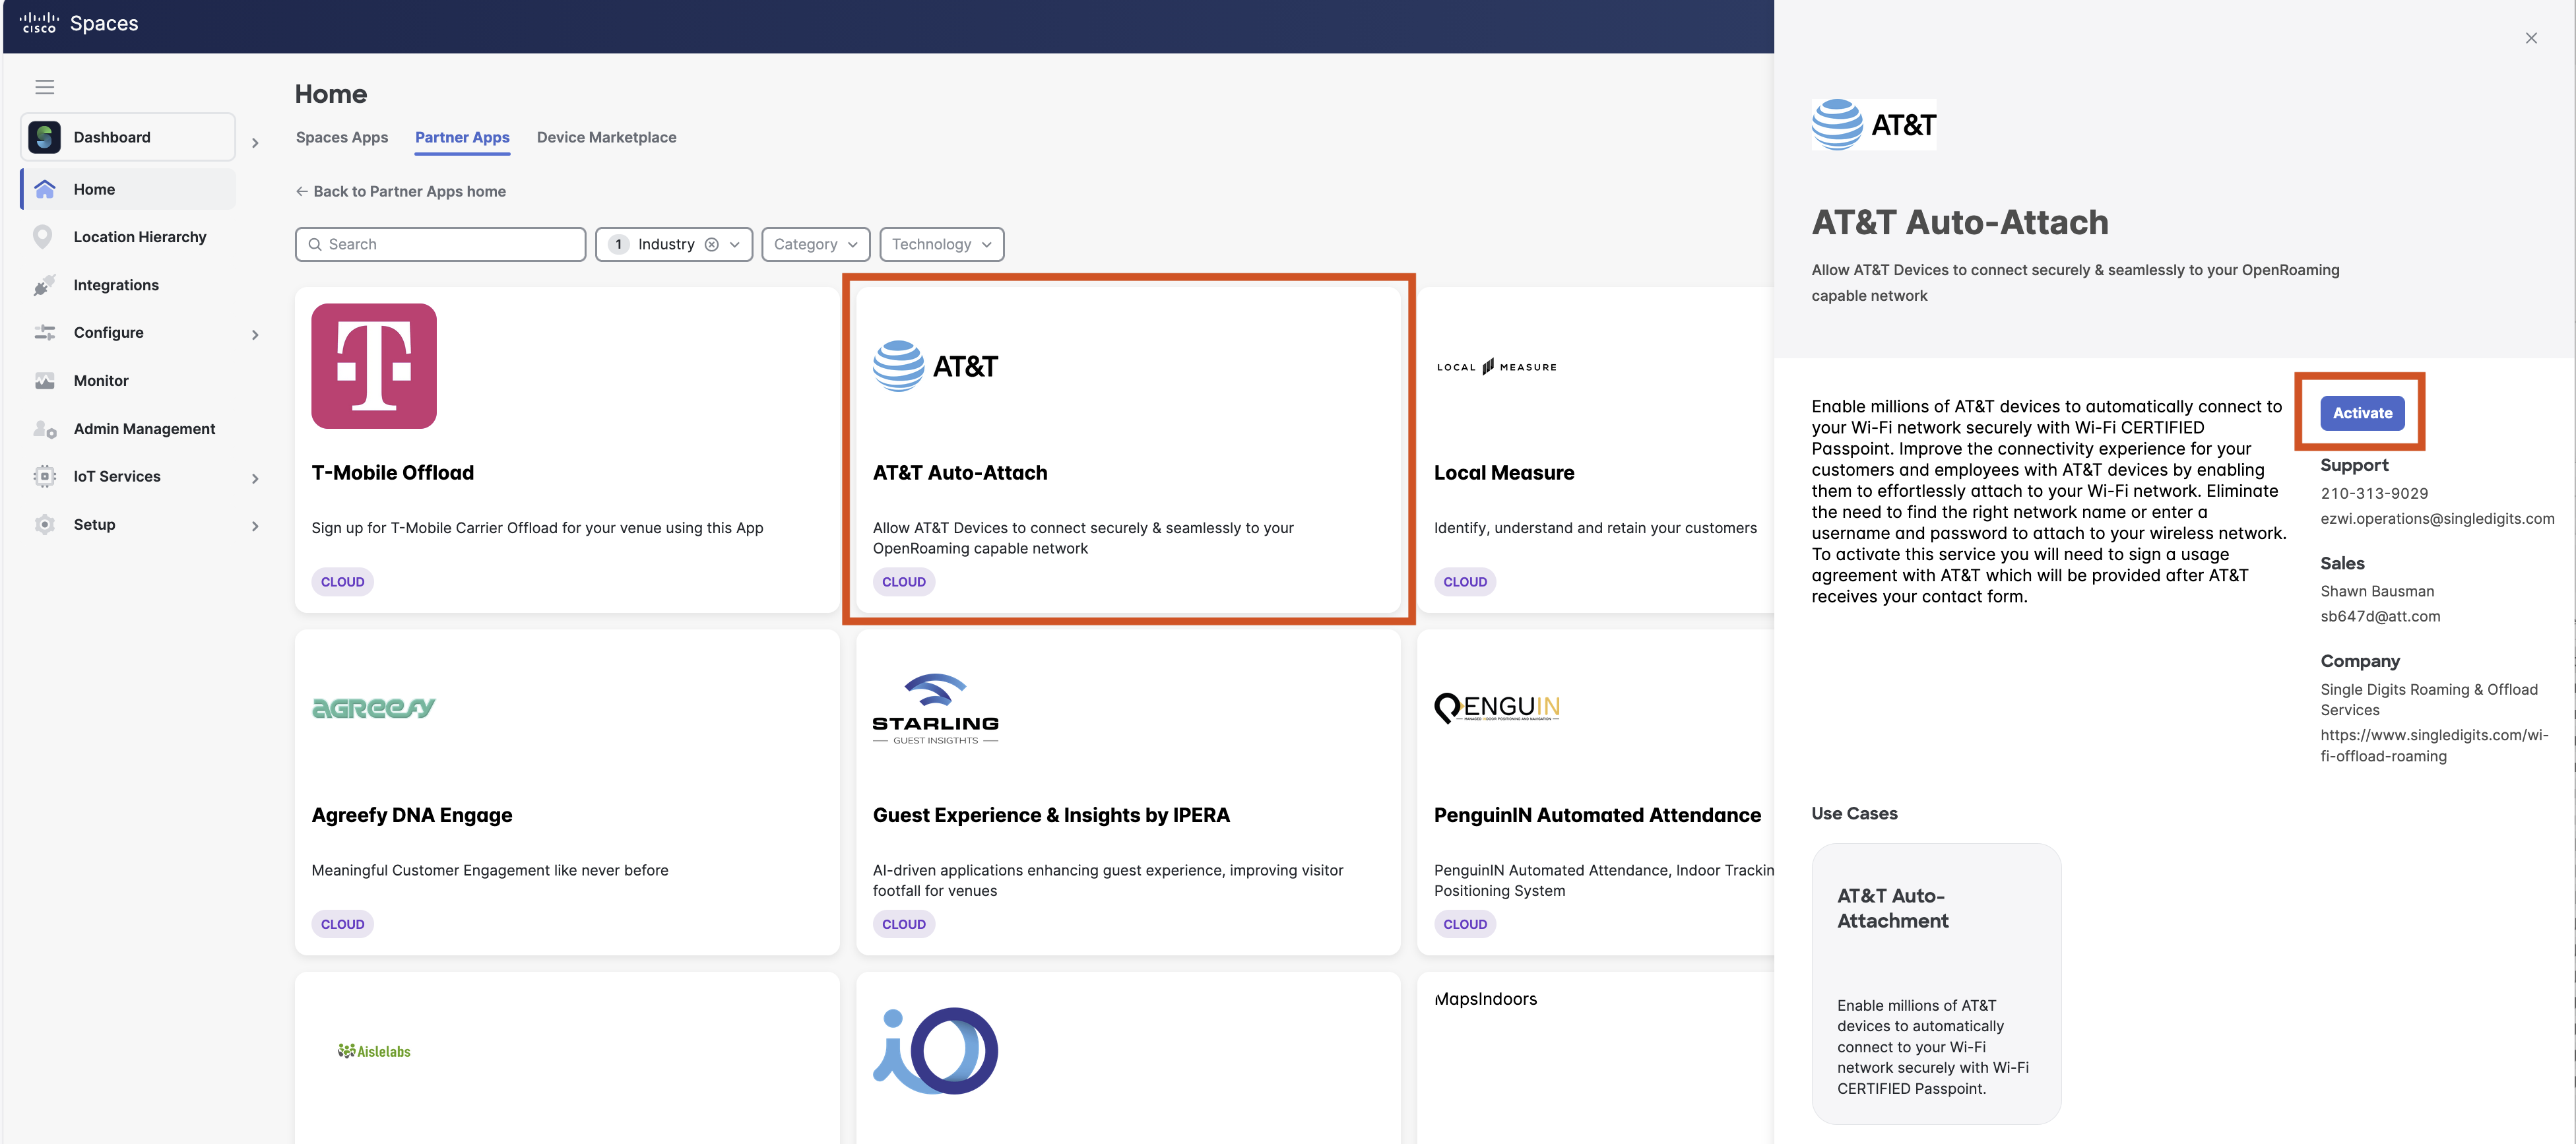2576x1144 pixels.
Task: Open the singledigits.com wi-fi offload link
Action: click(2433, 745)
